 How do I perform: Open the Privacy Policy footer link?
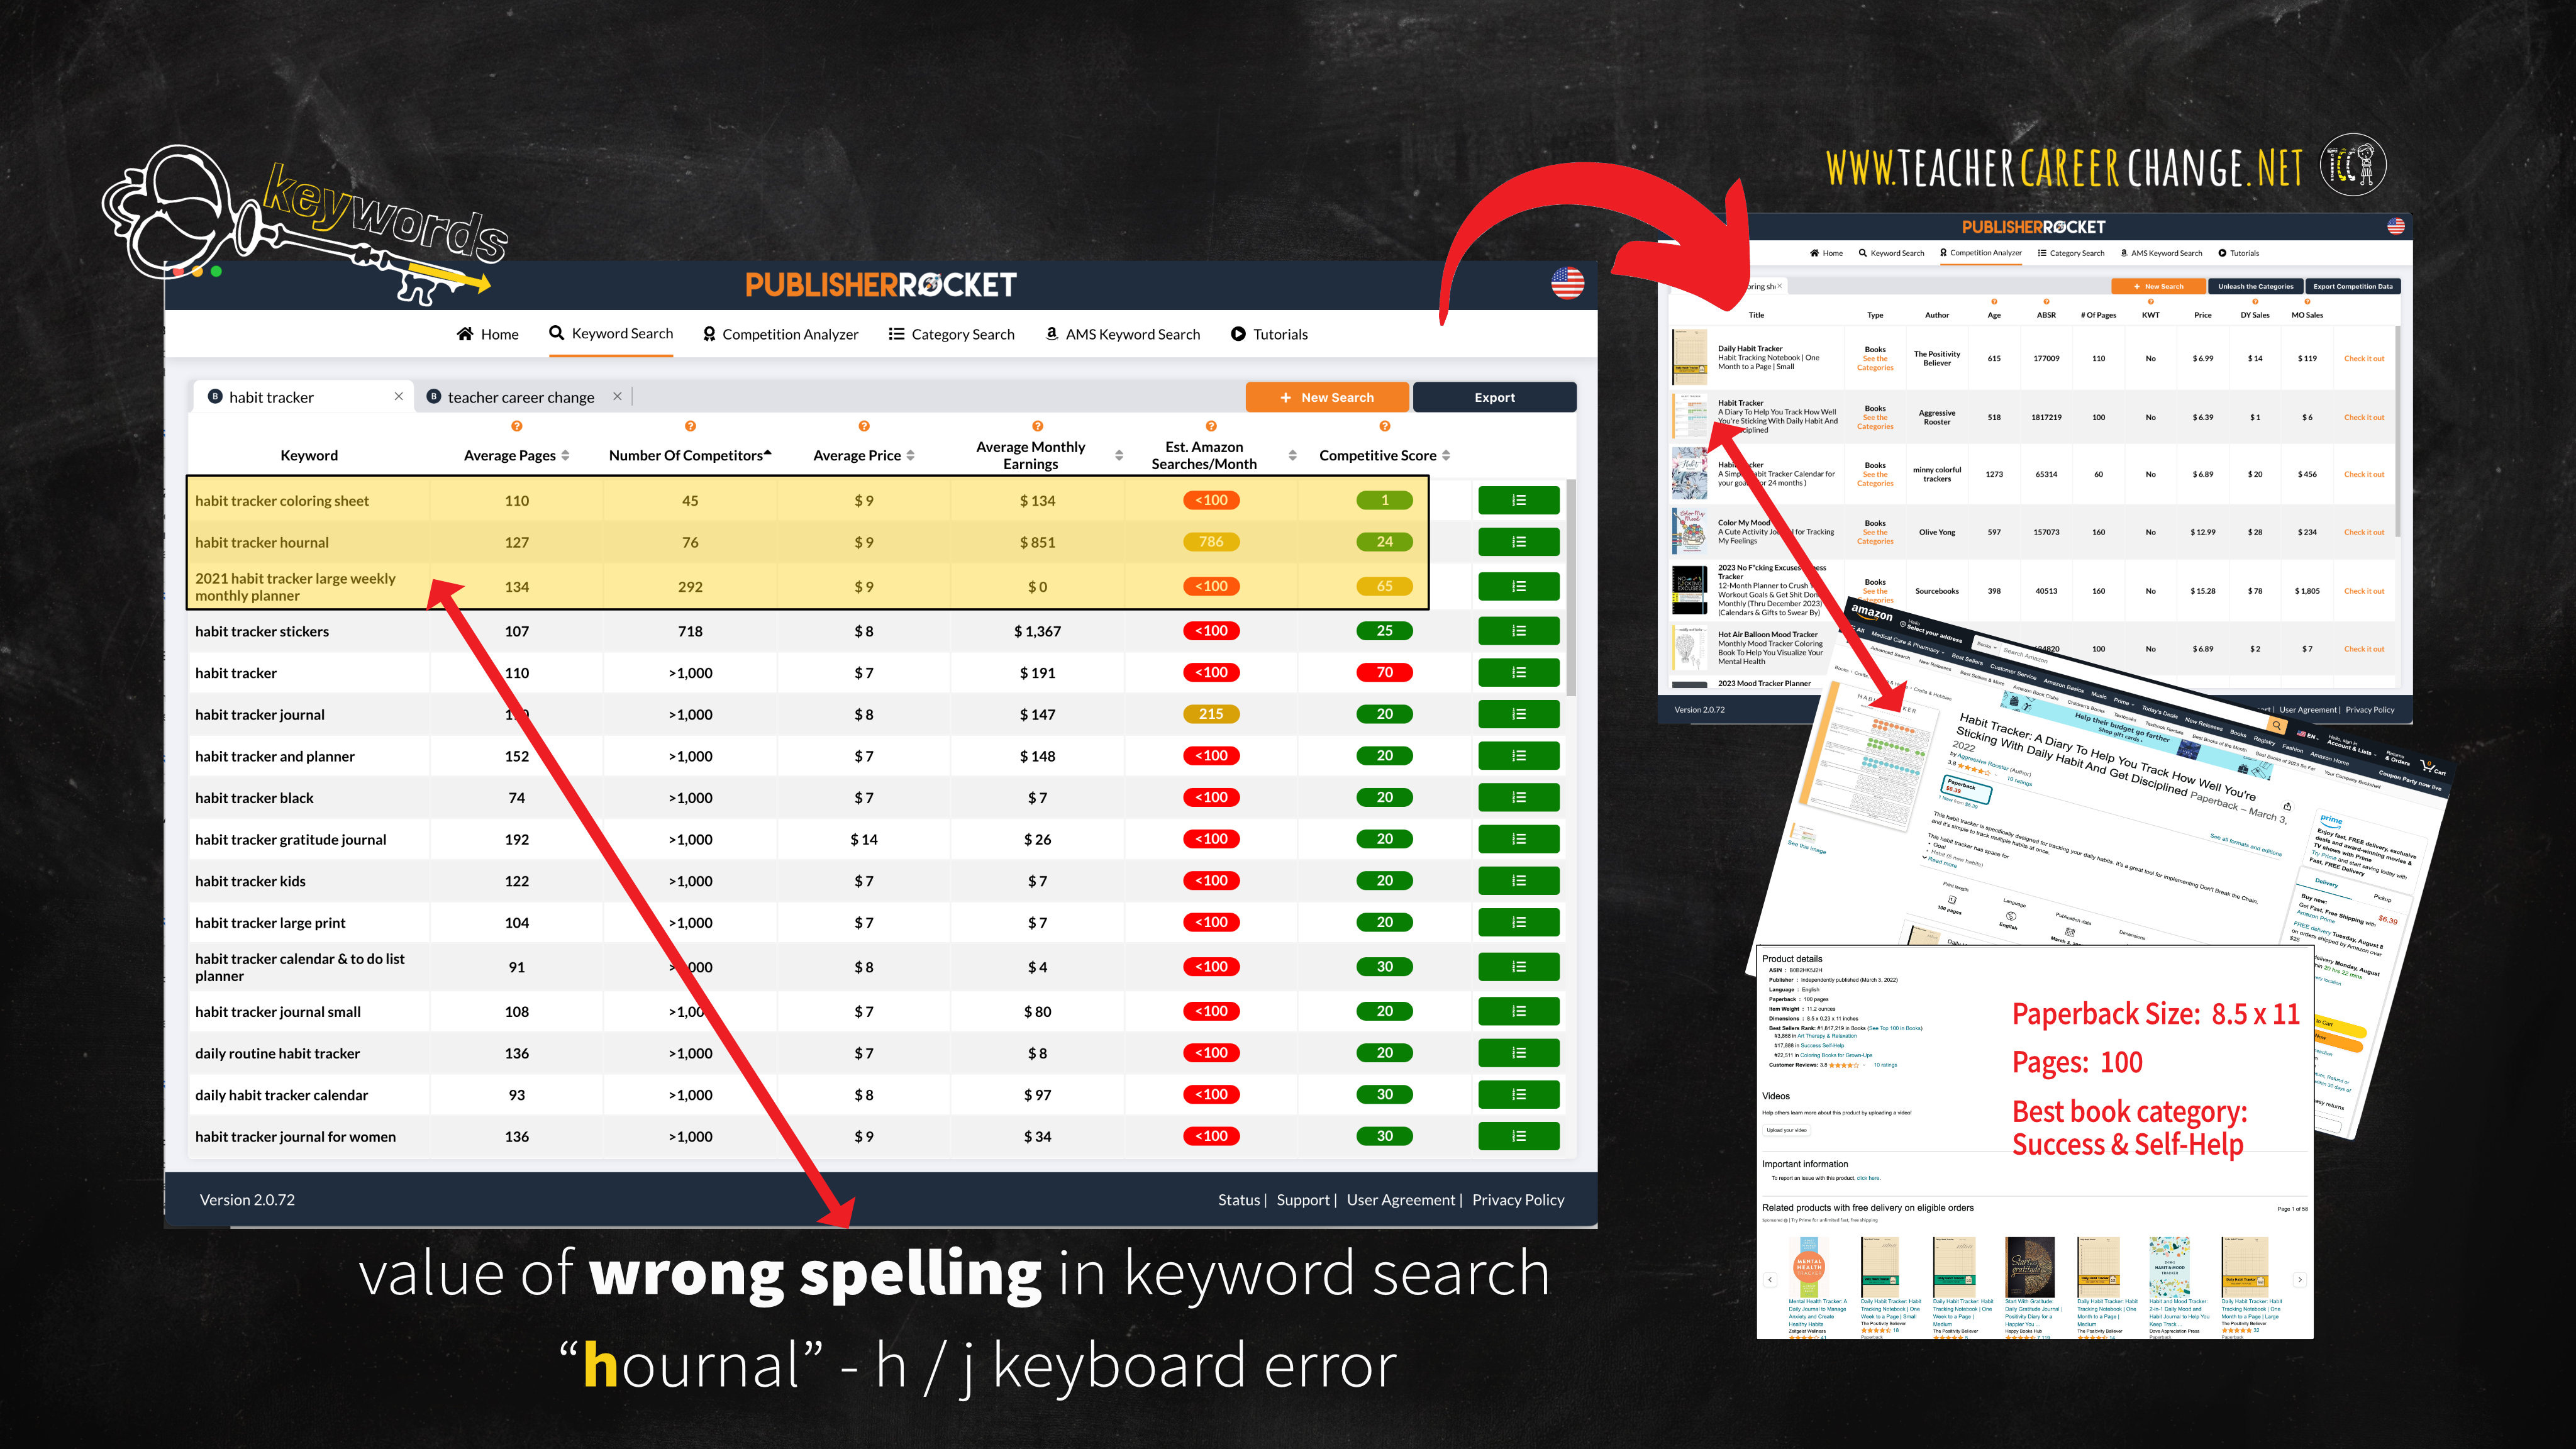[1517, 1200]
